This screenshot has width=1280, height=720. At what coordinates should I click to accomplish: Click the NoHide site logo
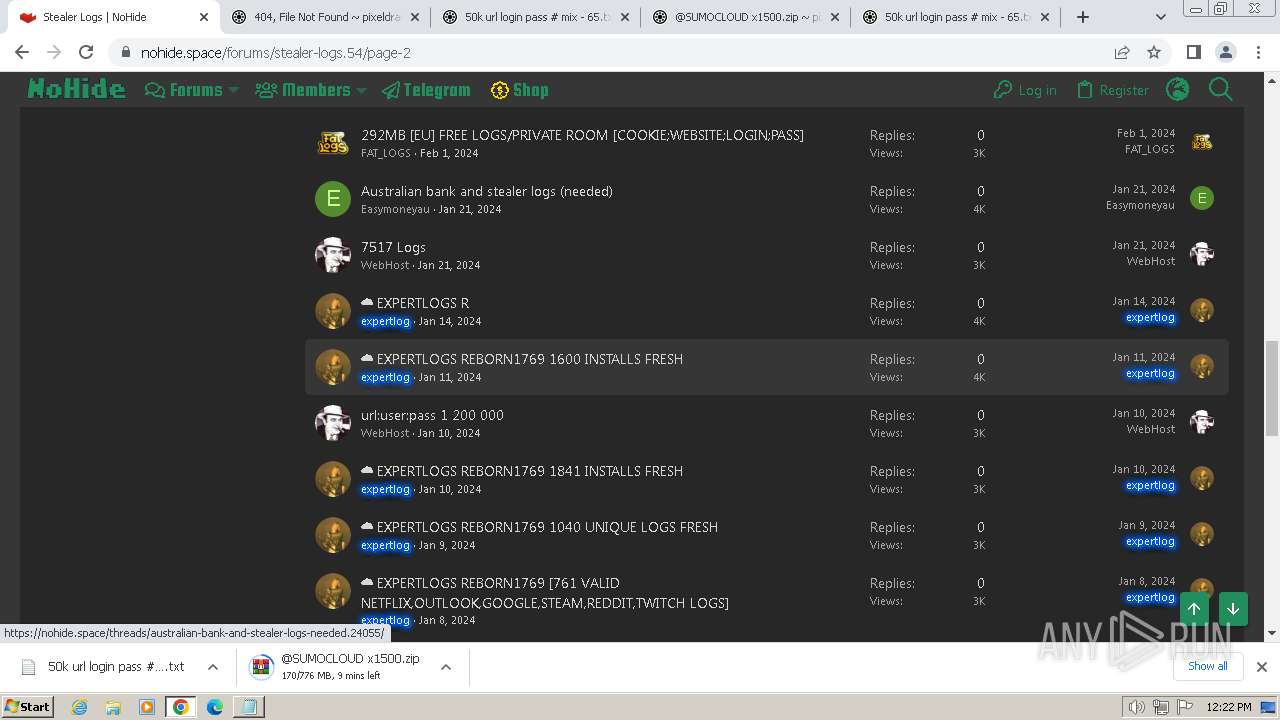[76, 90]
